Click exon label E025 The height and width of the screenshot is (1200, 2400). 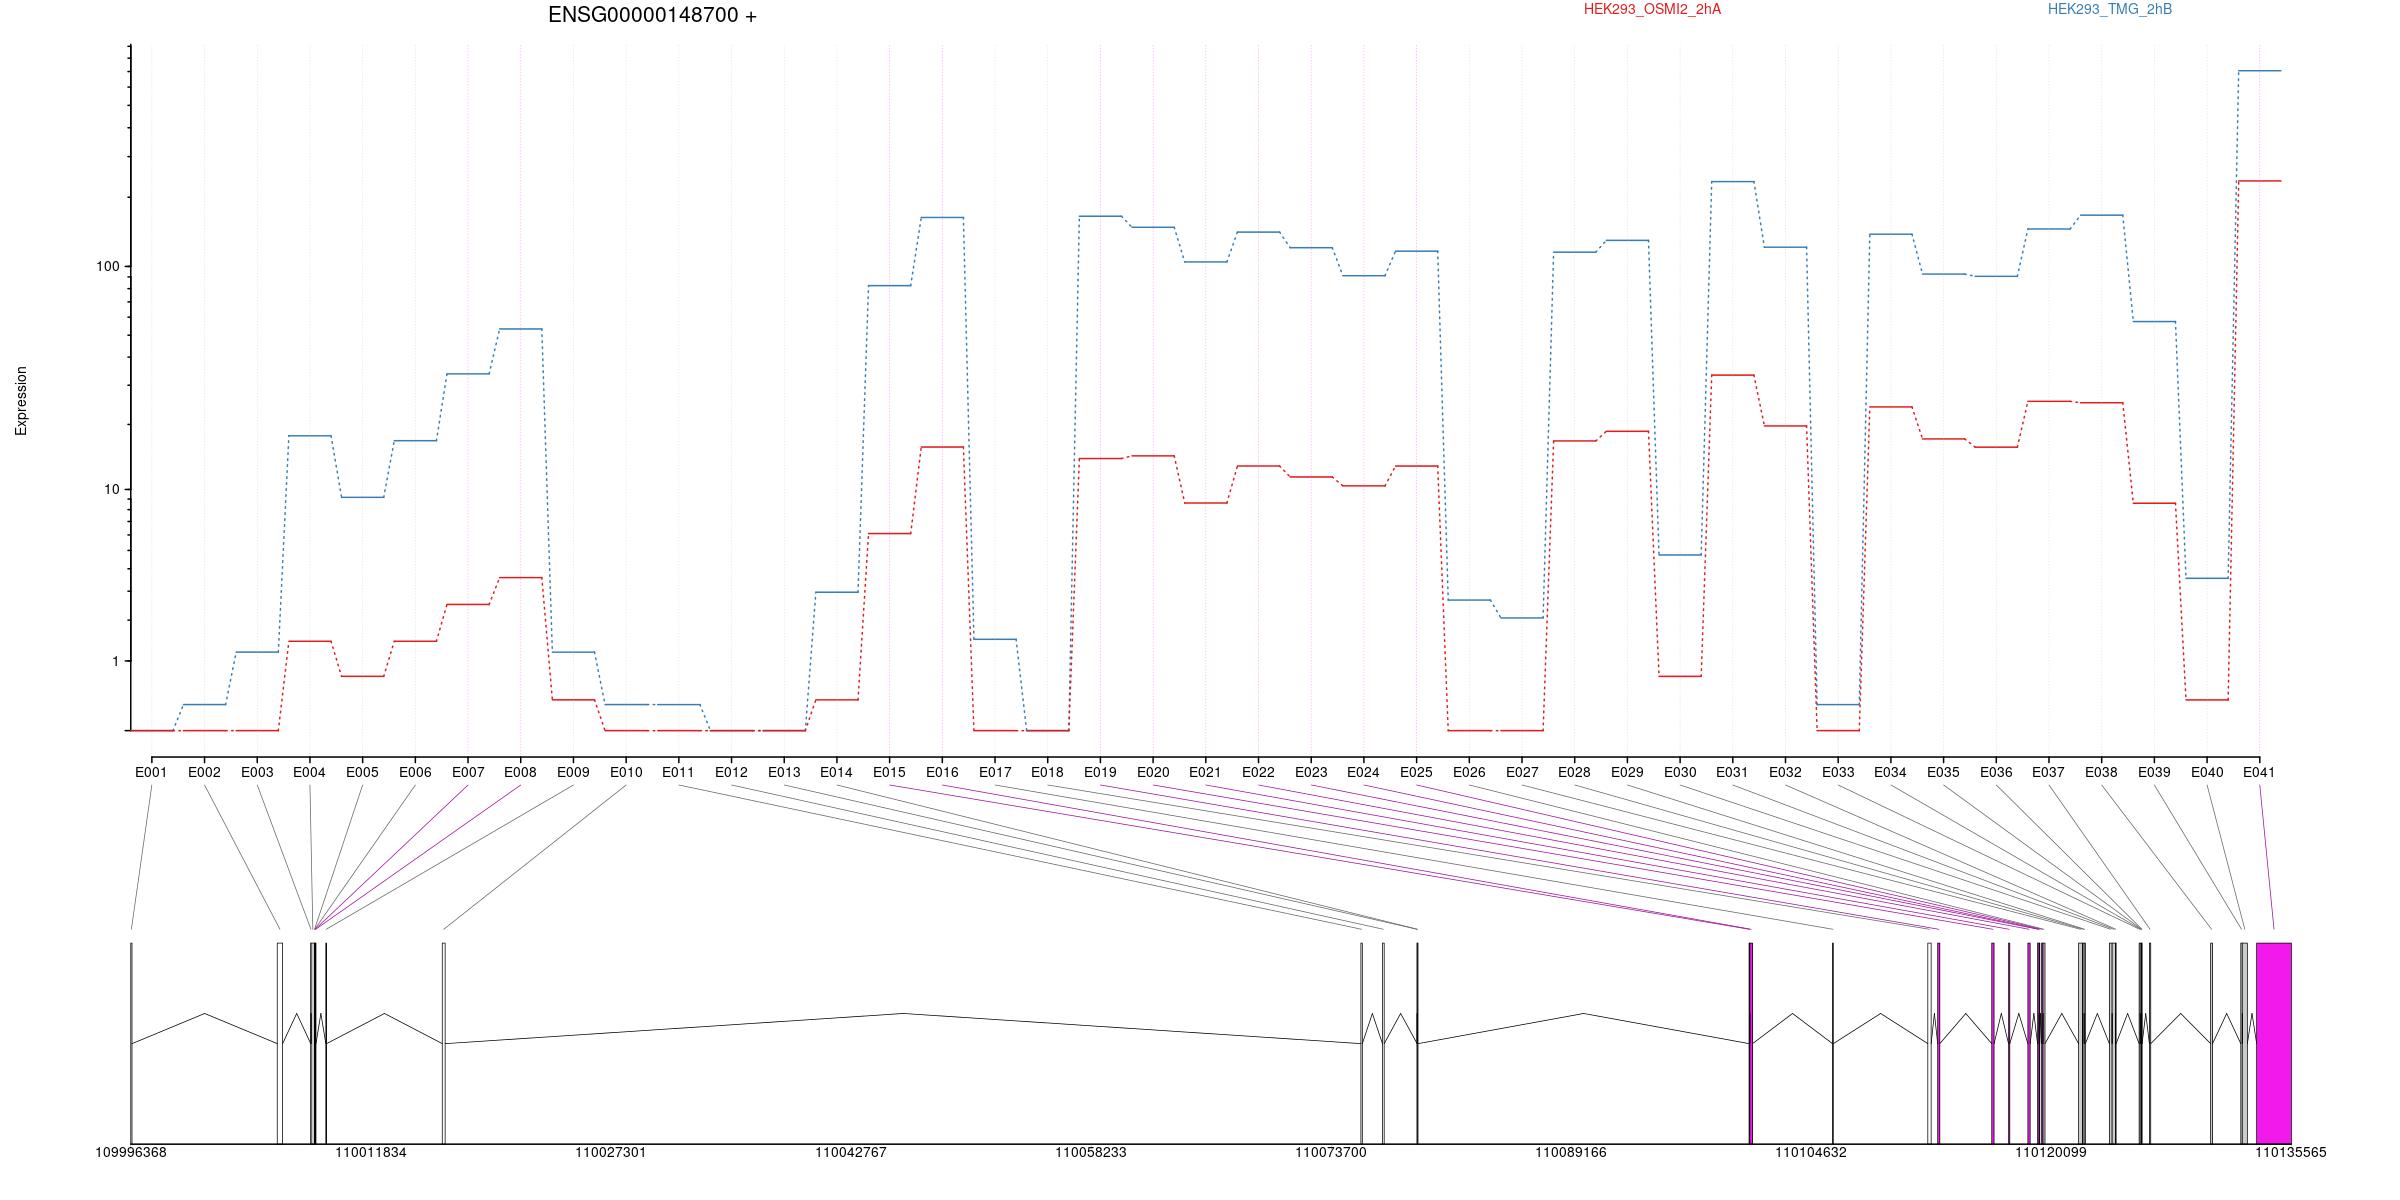pos(1416,772)
